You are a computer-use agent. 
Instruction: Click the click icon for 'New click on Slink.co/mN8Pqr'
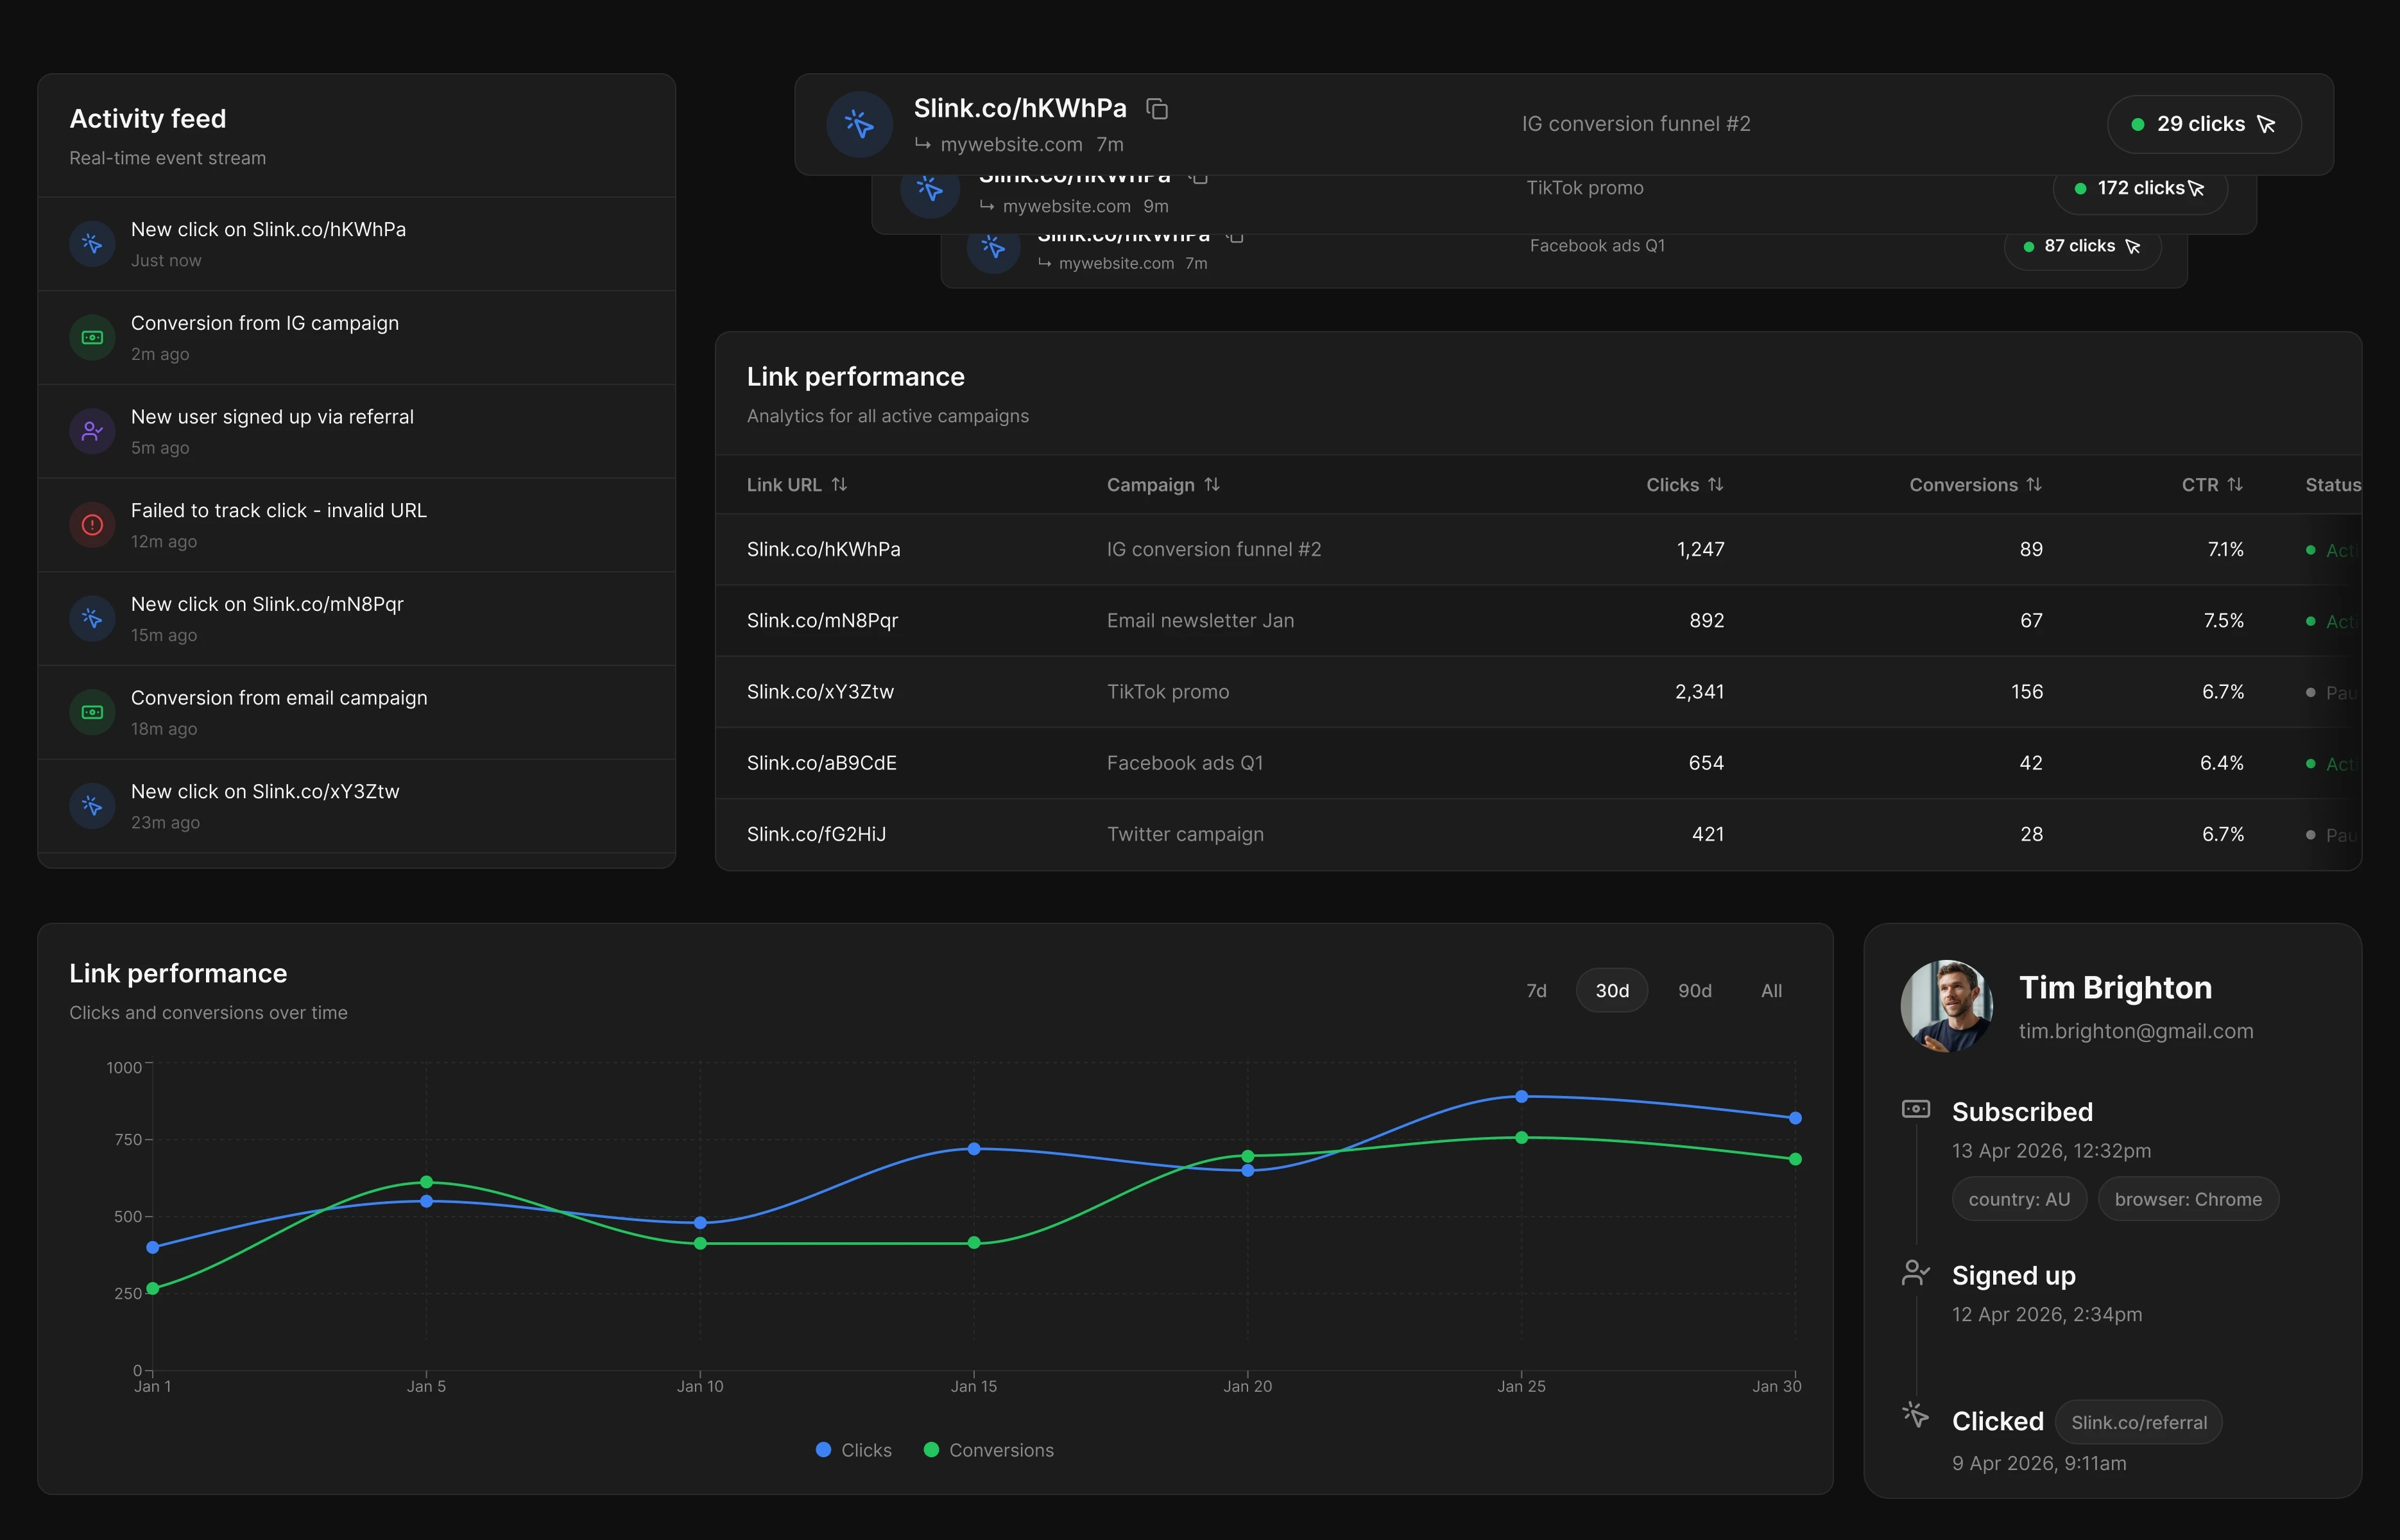tap(92, 618)
